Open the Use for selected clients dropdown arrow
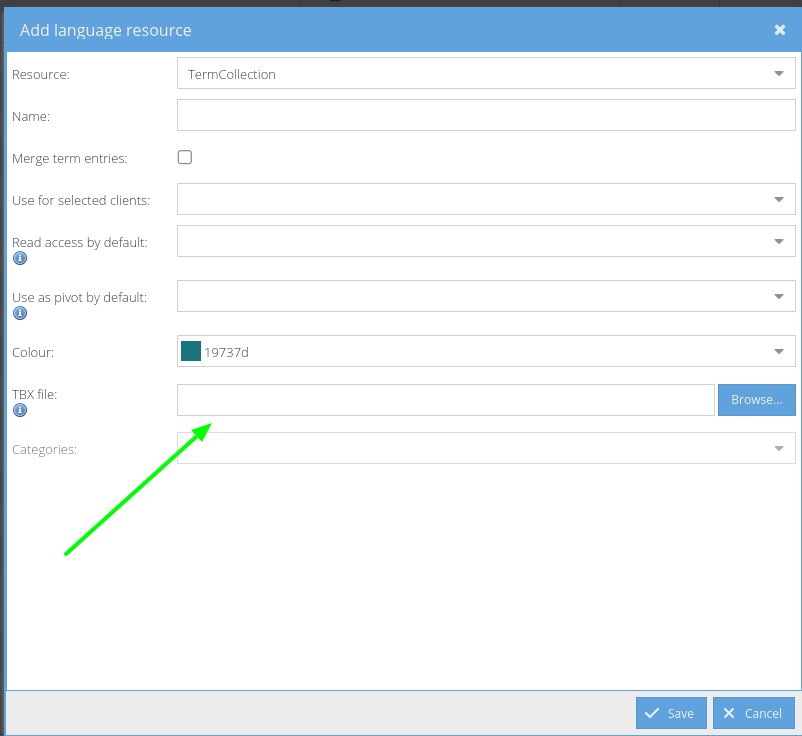Screen dimensions: 802x736 [779, 199]
